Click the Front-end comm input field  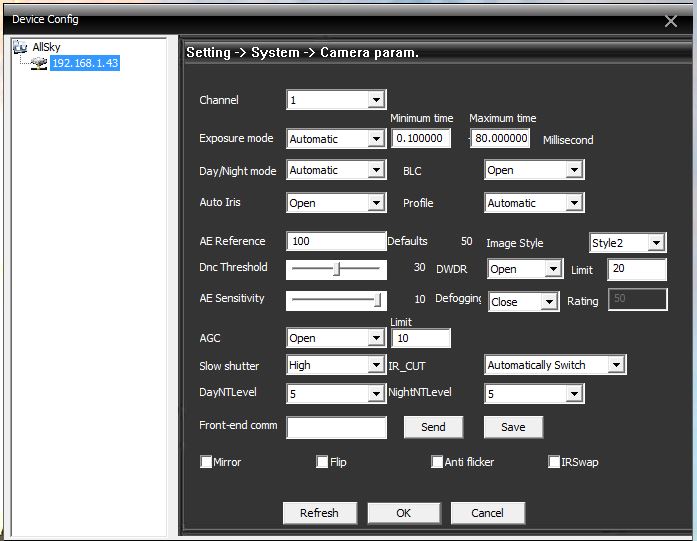[336, 428]
